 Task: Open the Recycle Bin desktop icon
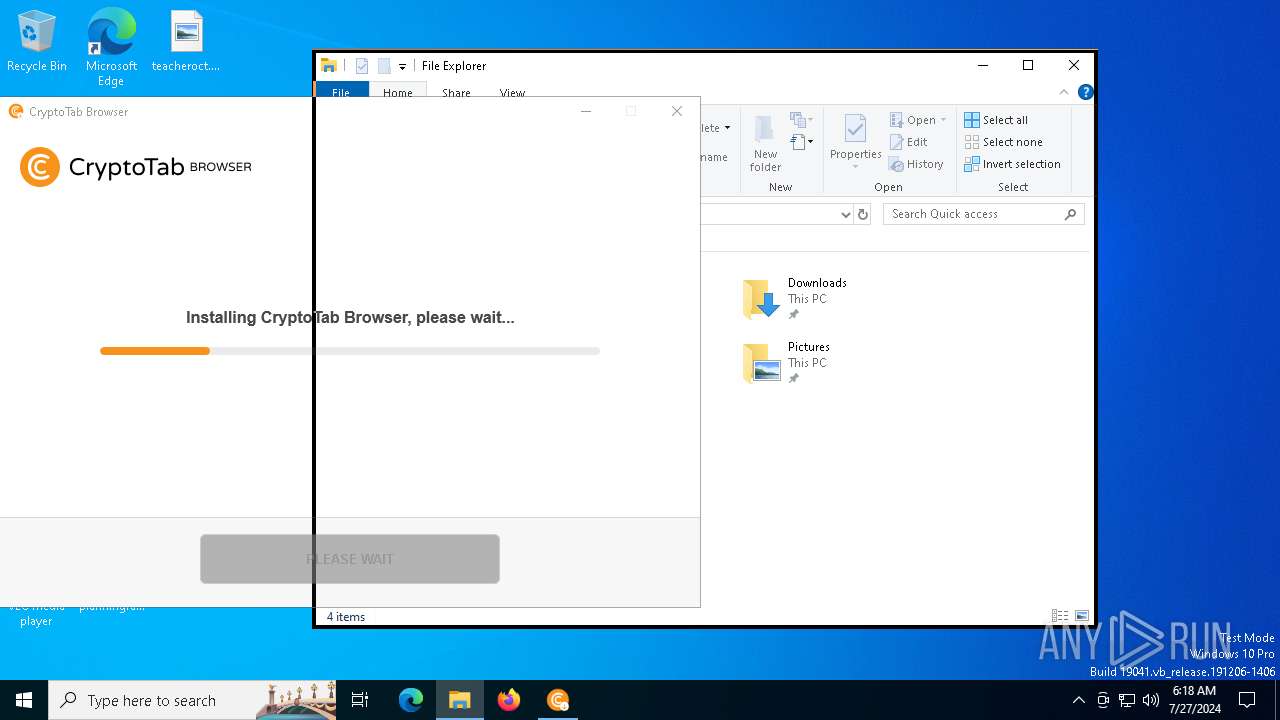[37, 42]
